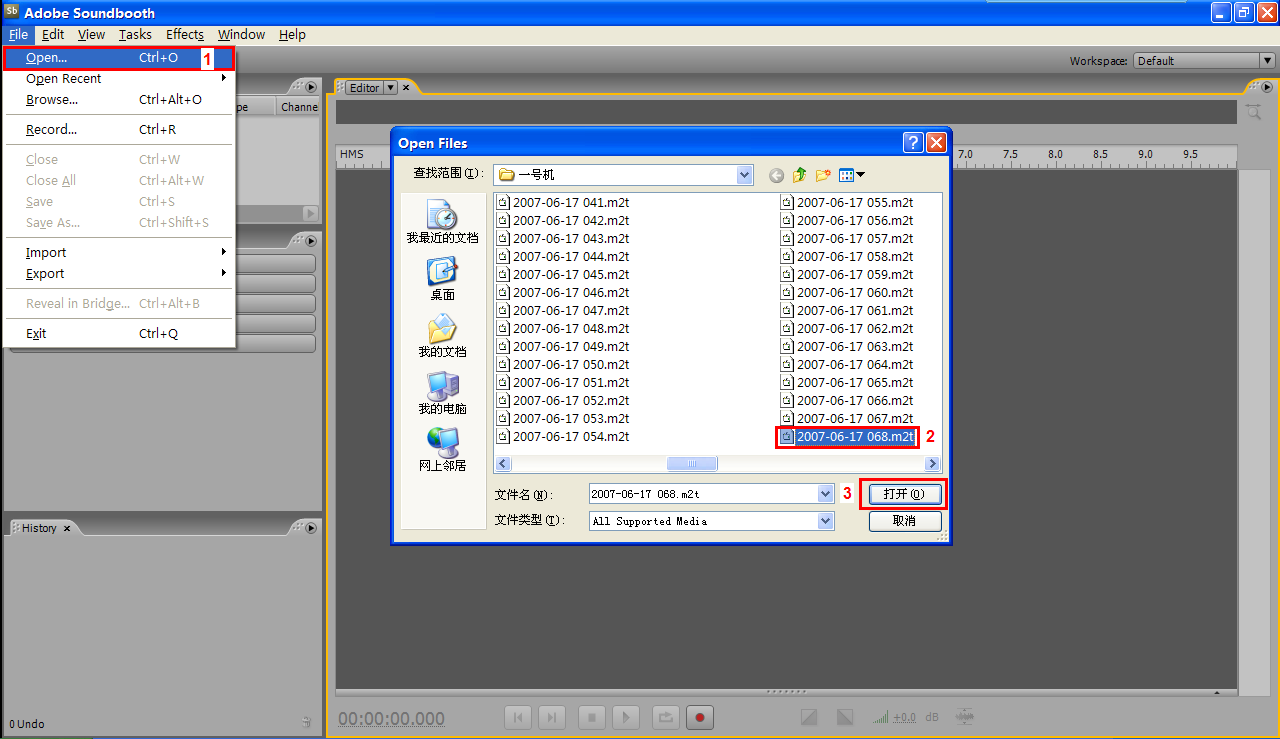Viewport: 1280px width, 739px height.
Task: Click the Files panel scroll right arrow
Action: pyautogui.click(x=310, y=213)
